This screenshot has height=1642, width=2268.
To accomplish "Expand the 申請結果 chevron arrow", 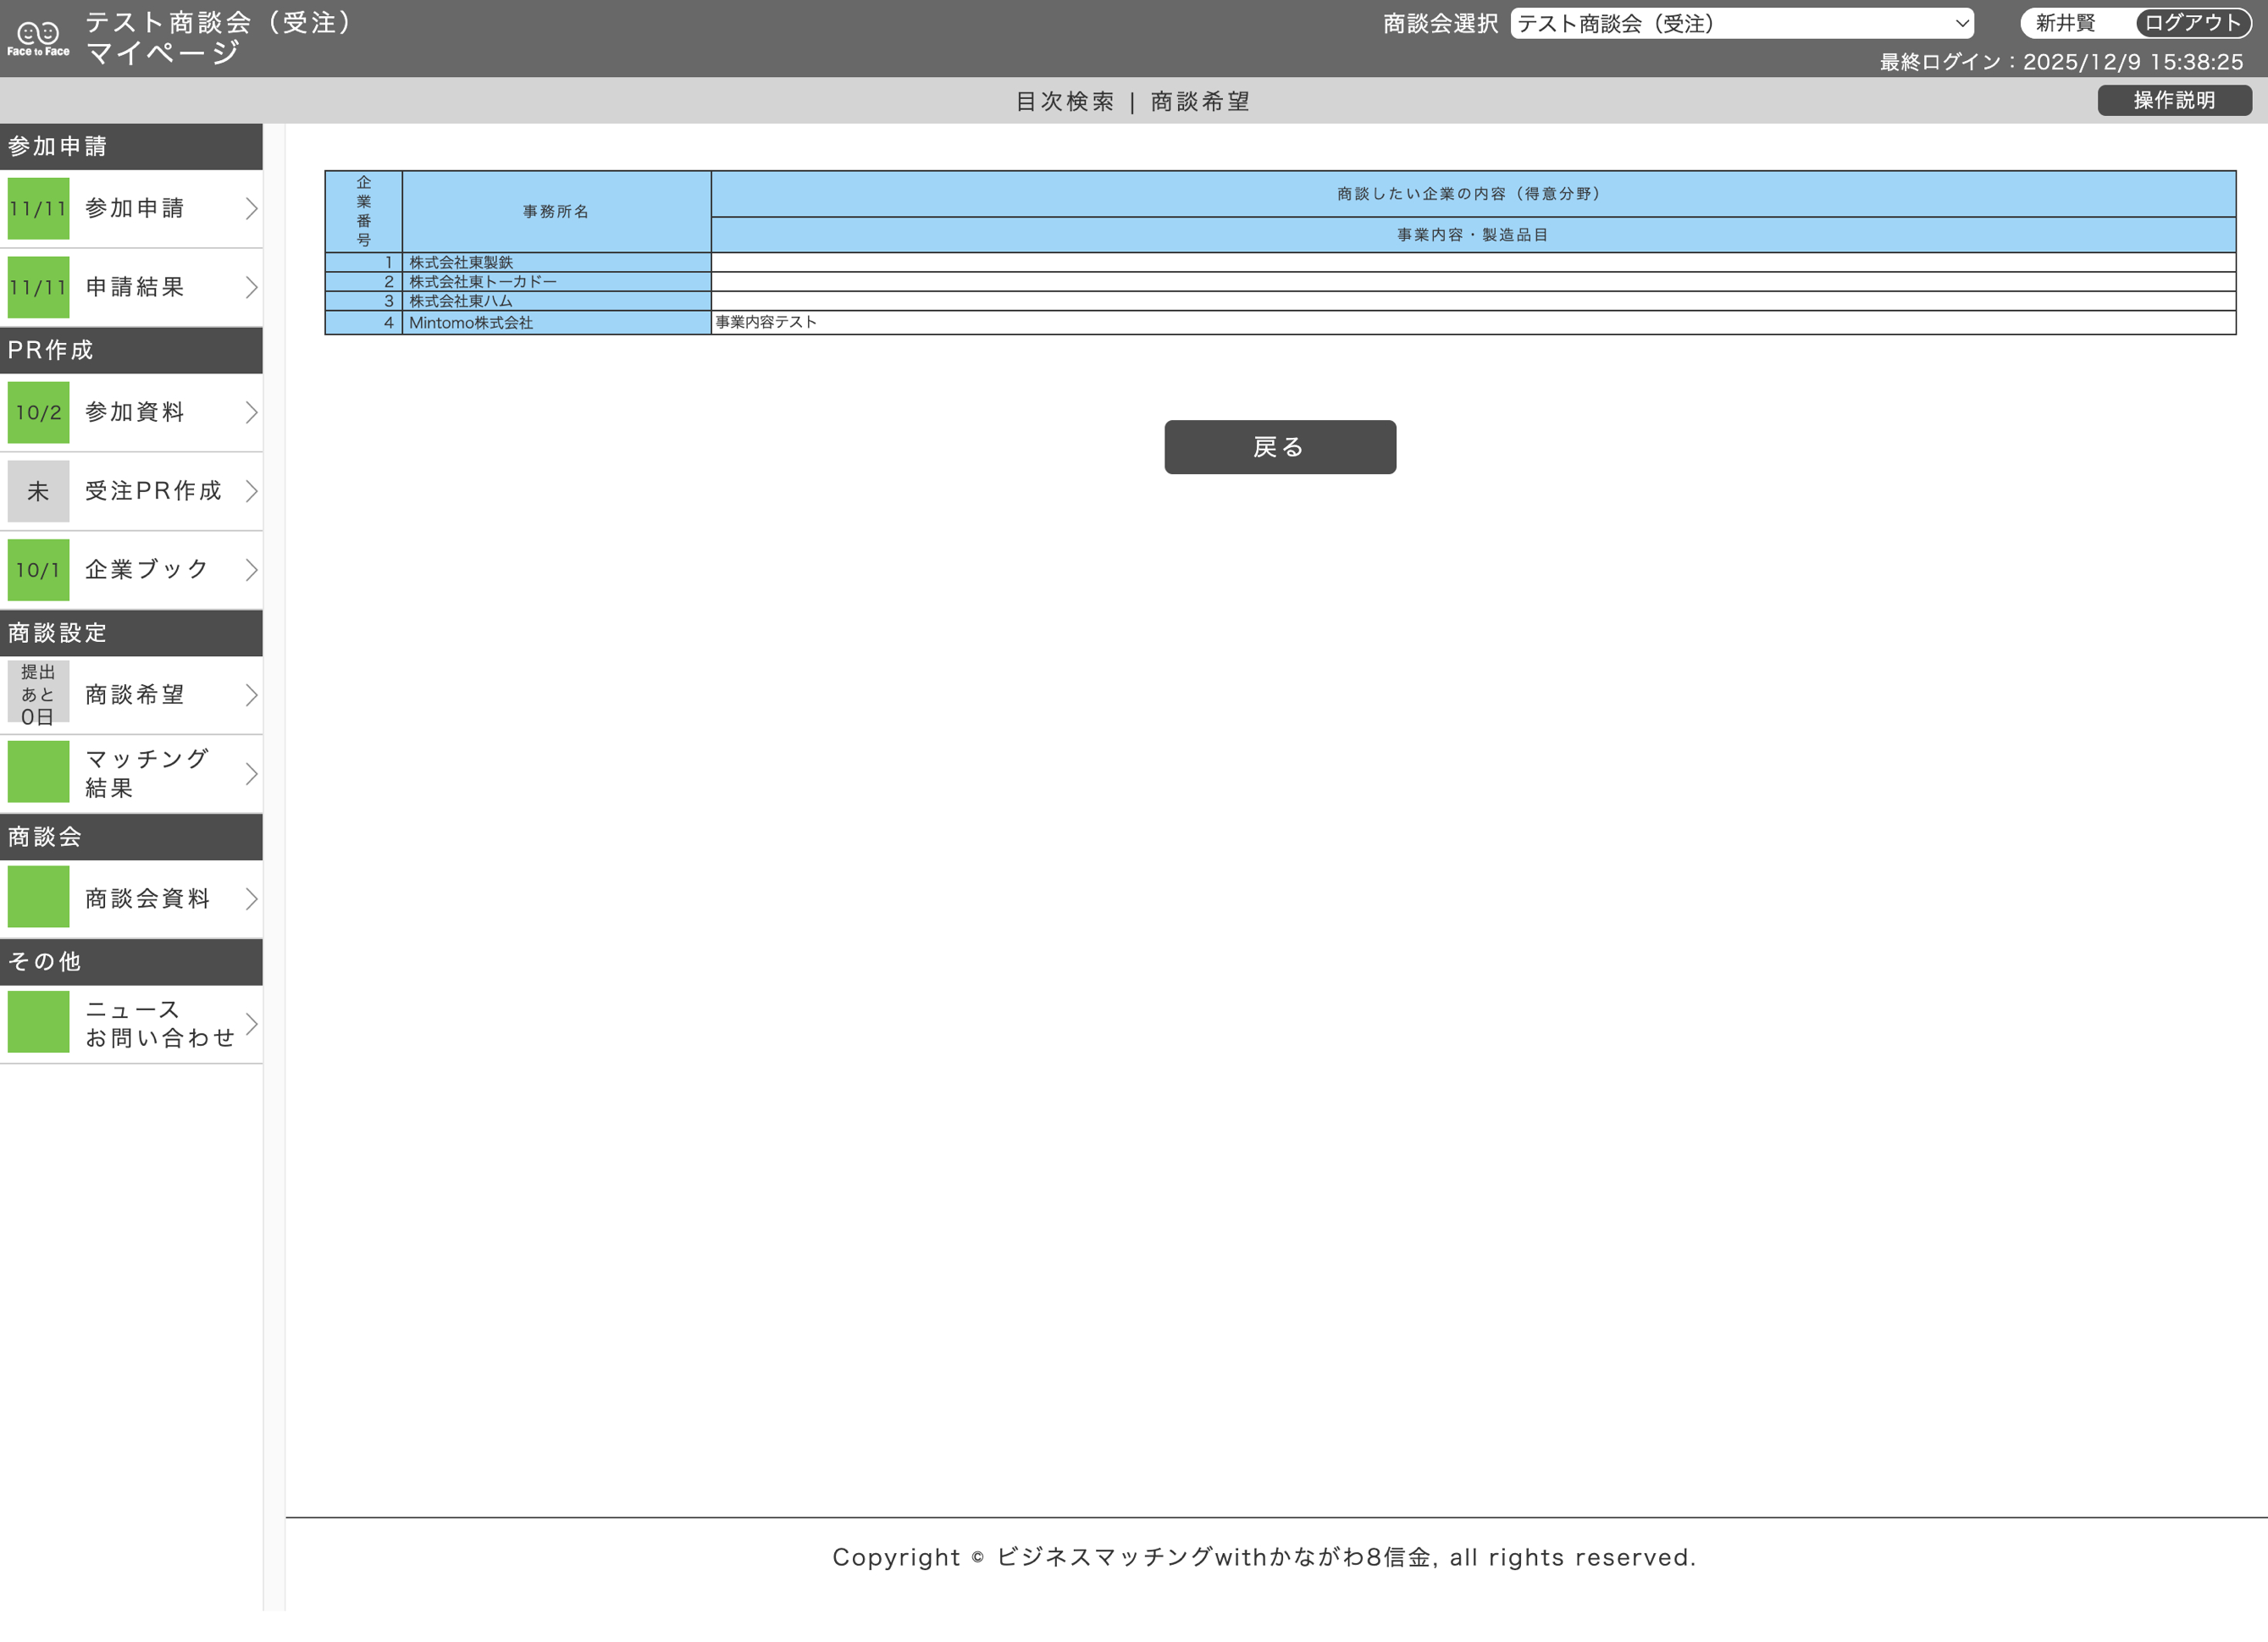I will [x=251, y=288].
